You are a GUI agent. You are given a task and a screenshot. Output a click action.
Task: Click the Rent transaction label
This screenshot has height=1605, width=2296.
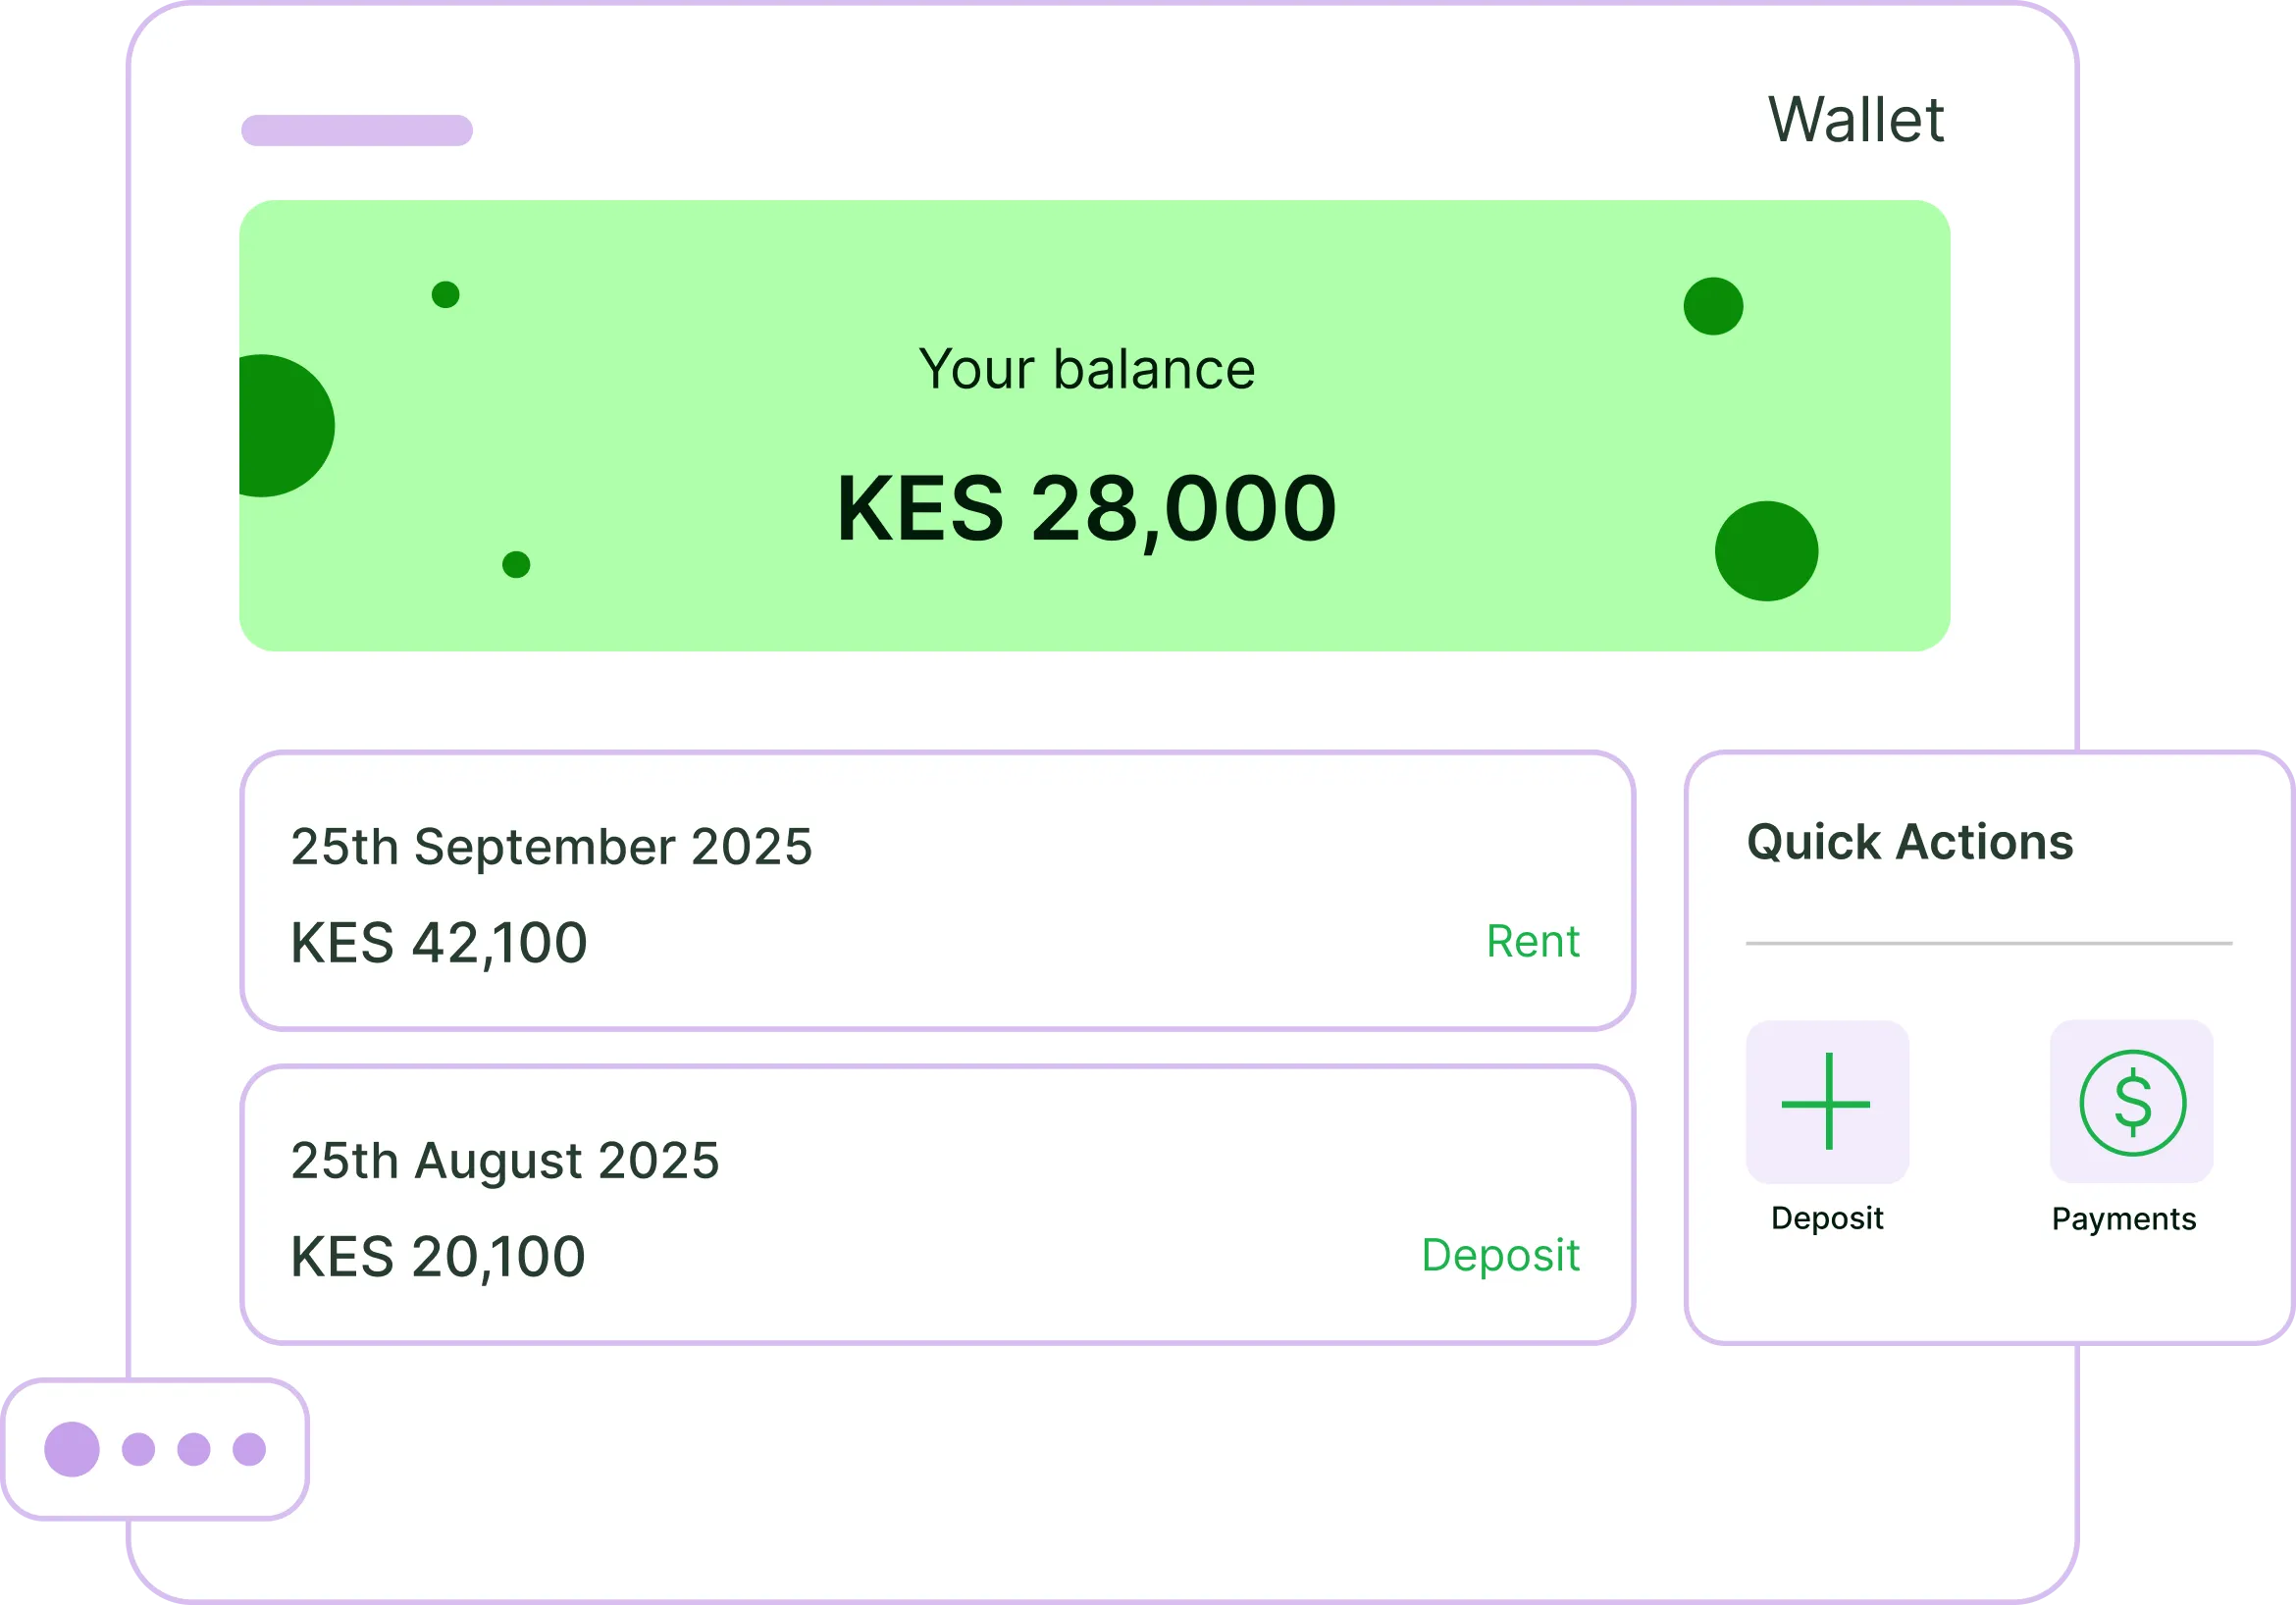click(1532, 941)
